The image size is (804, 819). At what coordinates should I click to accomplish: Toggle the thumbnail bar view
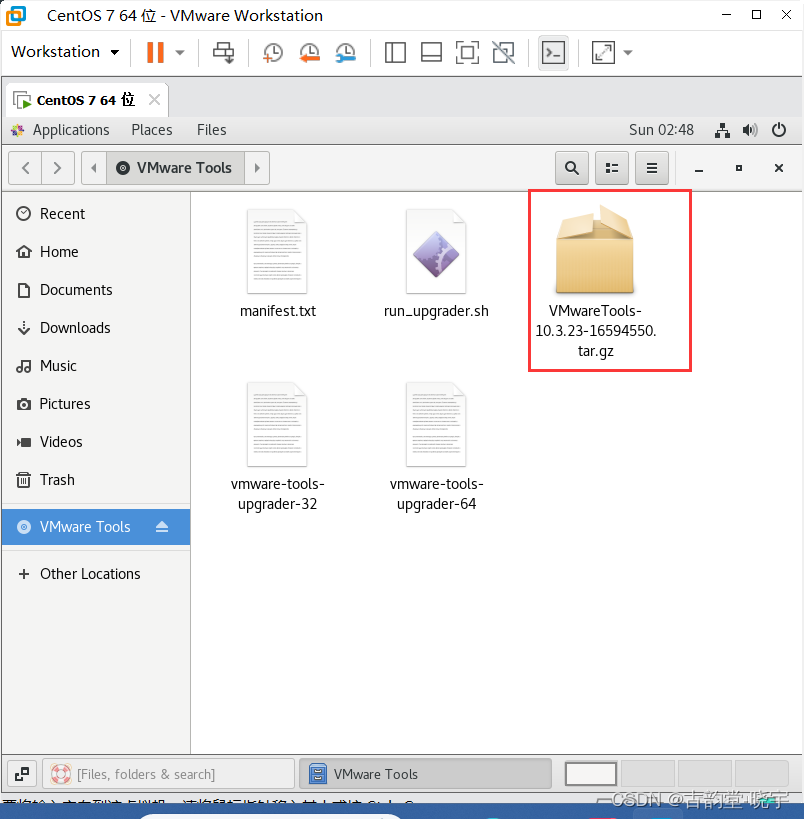coord(431,53)
